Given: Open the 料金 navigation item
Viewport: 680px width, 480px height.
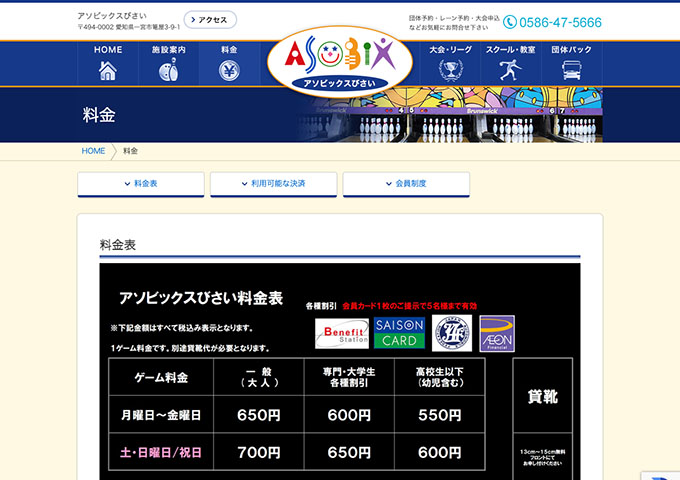Looking at the screenshot, I should [x=229, y=63].
